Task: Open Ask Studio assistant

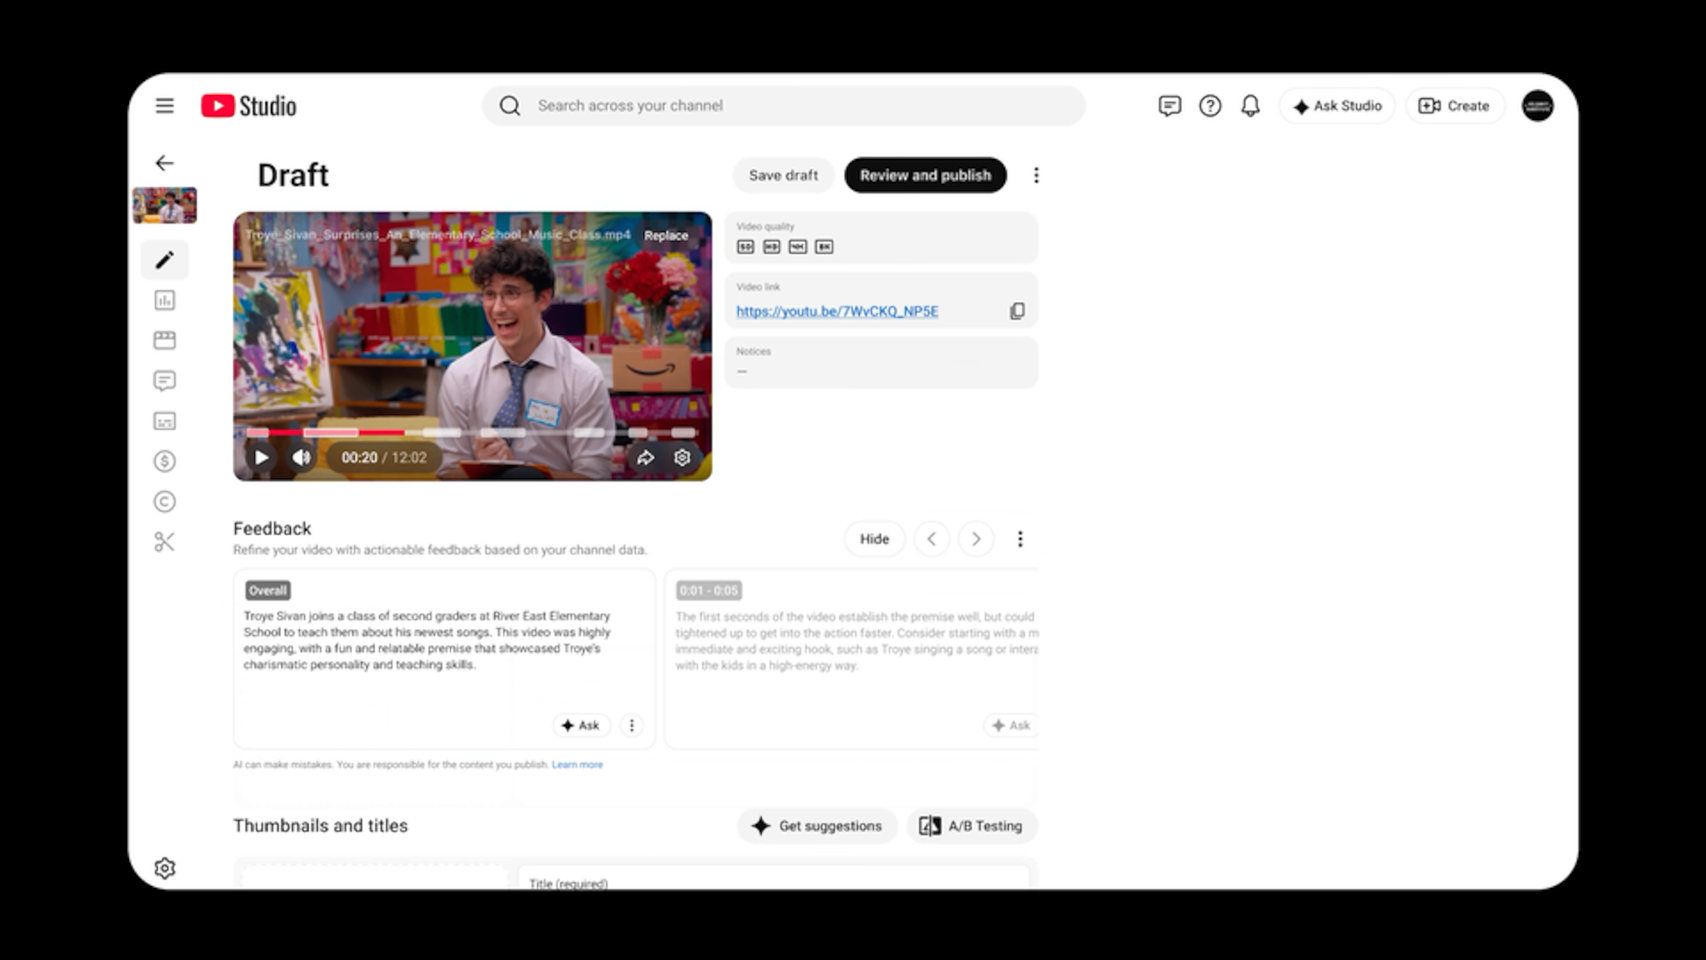Action: click(x=1337, y=106)
